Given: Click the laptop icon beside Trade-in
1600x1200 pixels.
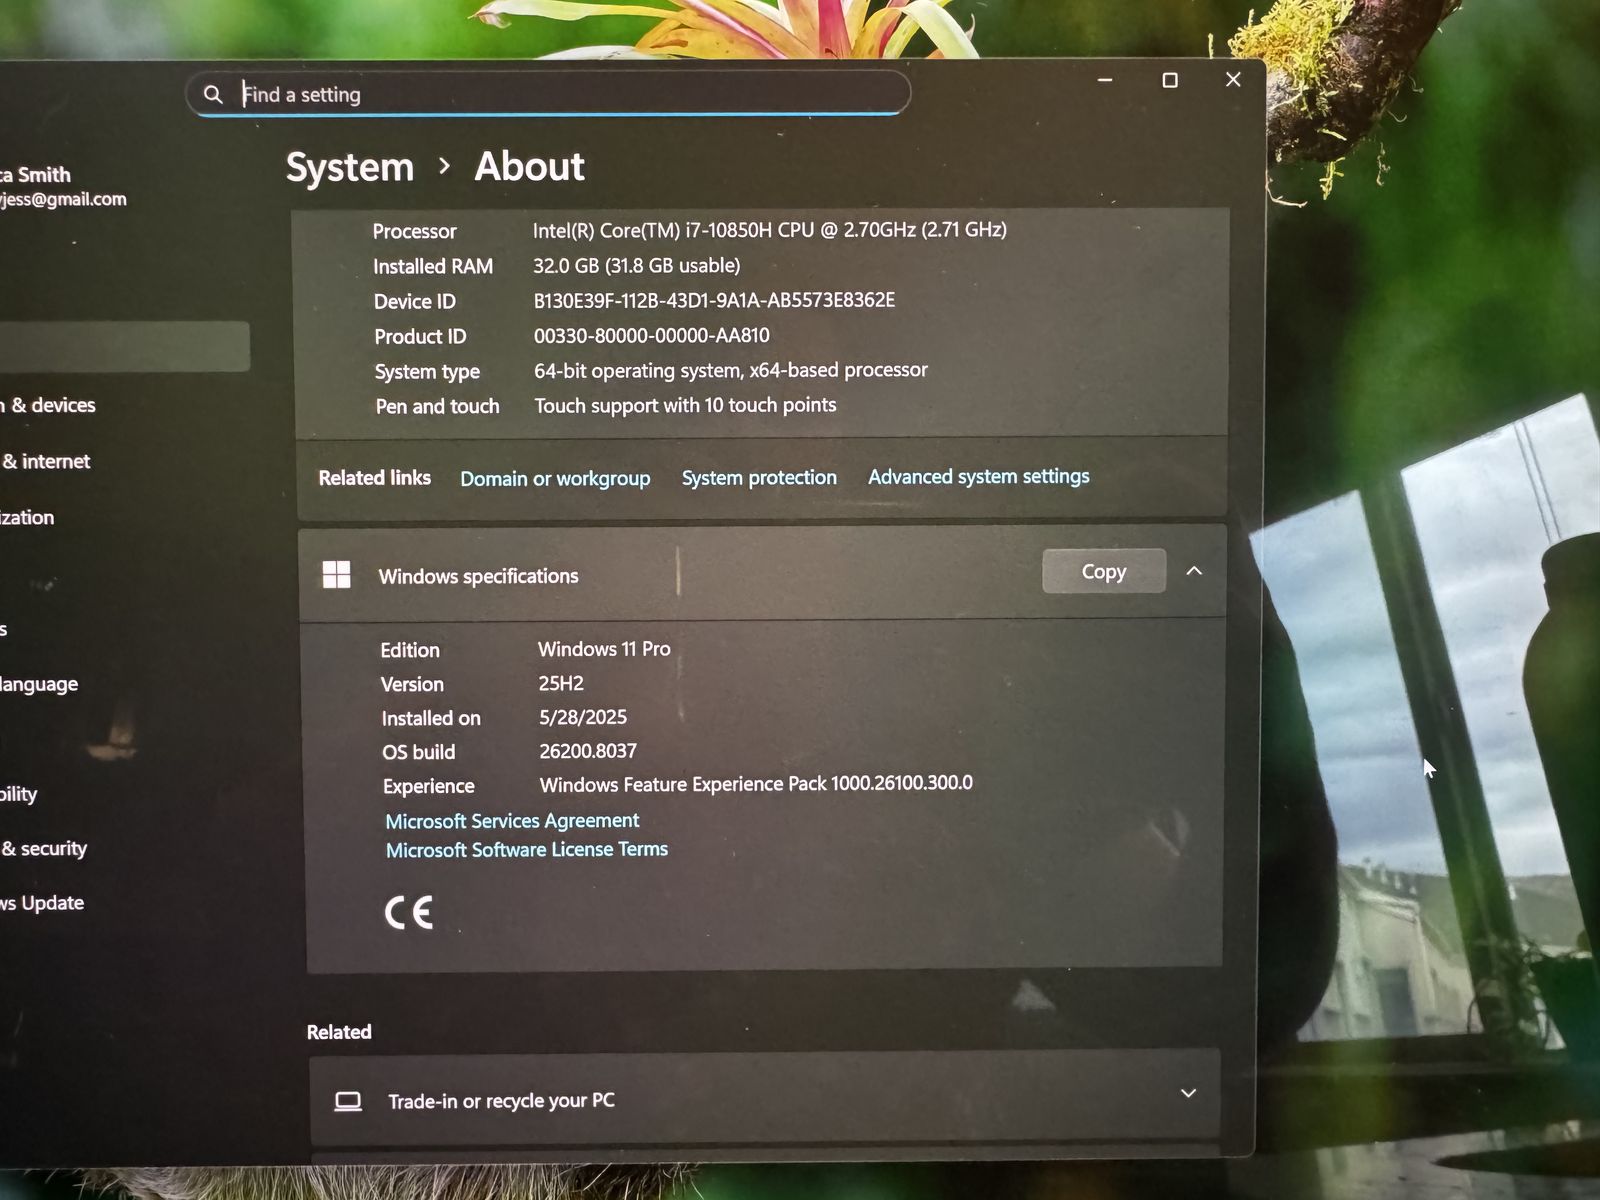Looking at the screenshot, I should tap(348, 1101).
